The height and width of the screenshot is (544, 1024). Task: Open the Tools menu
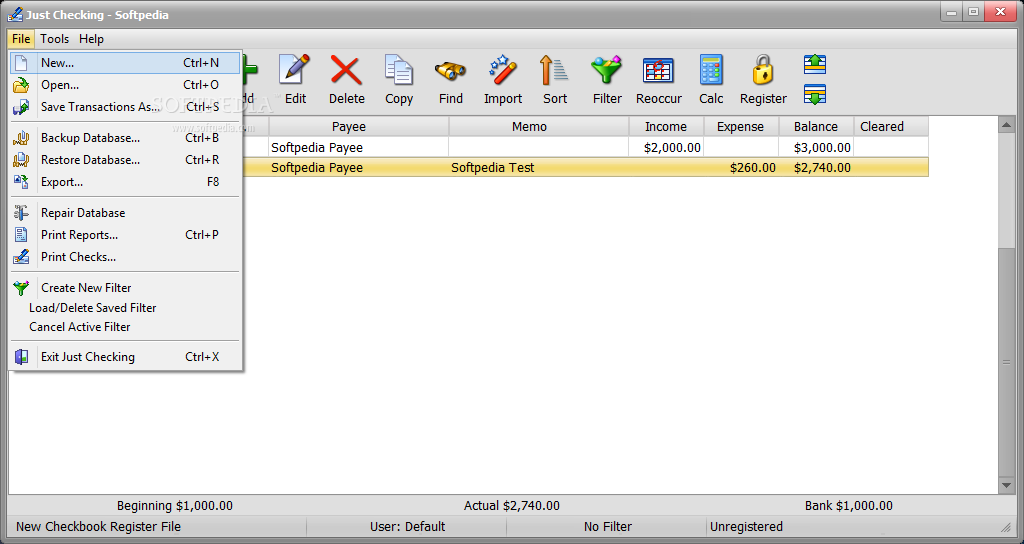(x=55, y=39)
